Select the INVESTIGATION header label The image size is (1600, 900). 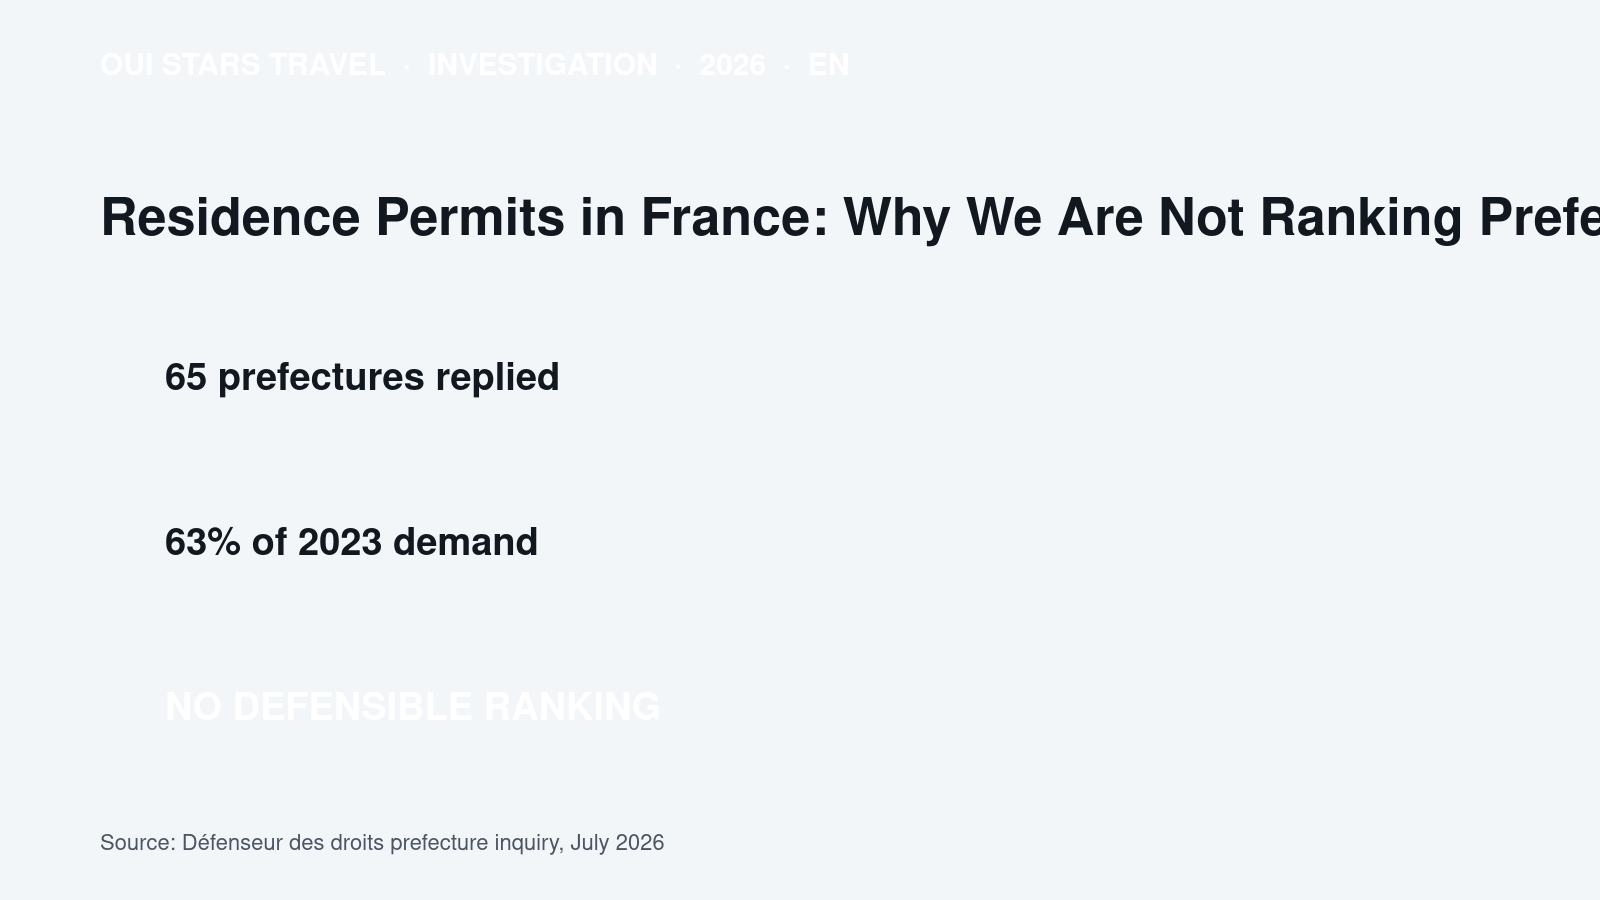coord(542,65)
